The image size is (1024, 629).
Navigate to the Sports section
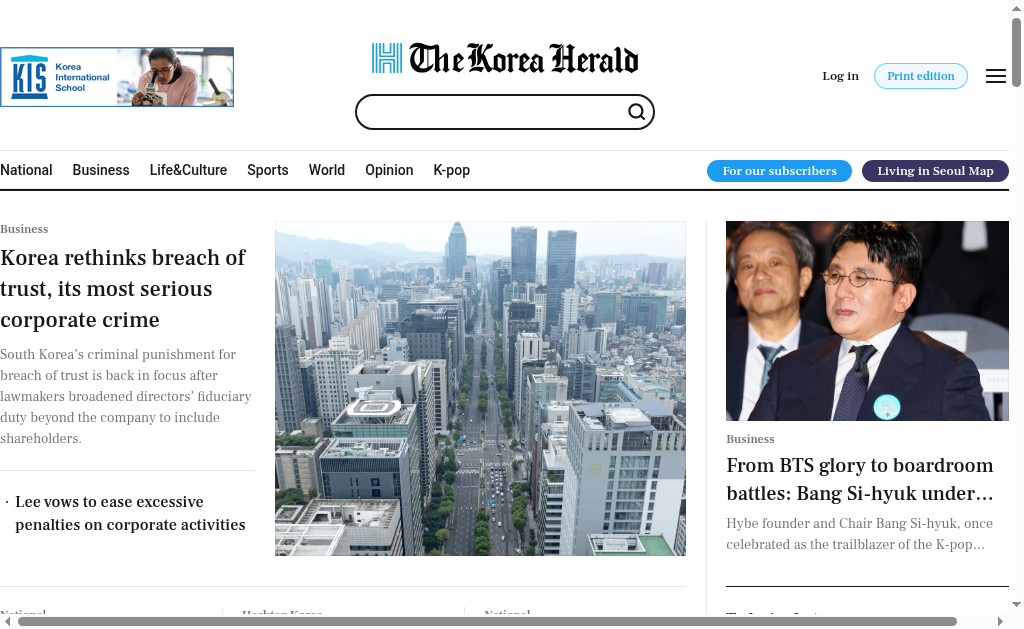[x=268, y=170]
